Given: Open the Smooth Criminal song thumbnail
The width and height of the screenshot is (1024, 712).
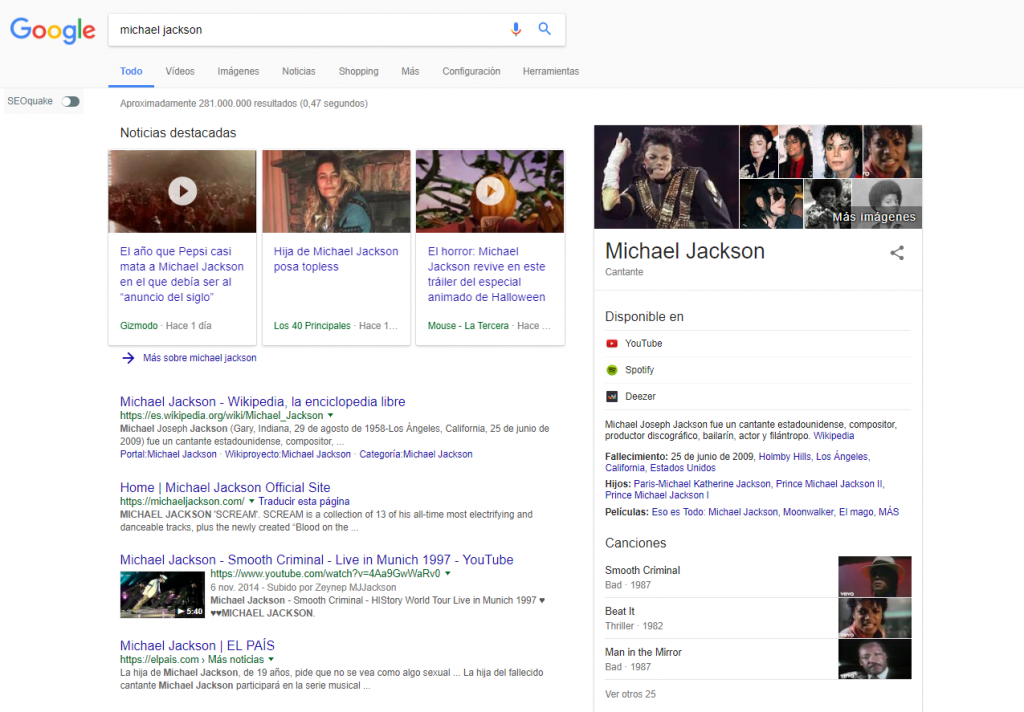Looking at the screenshot, I should click(874, 577).
